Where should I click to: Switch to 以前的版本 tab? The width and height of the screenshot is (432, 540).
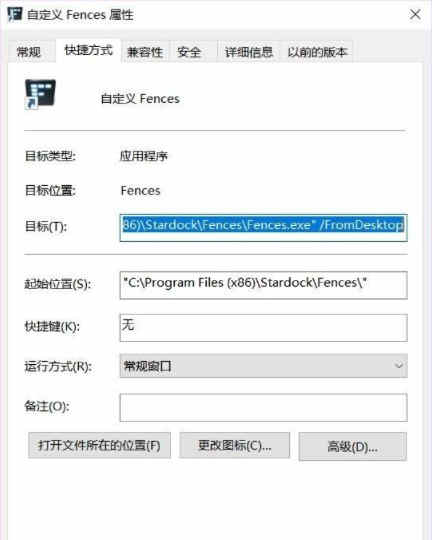coord(317,52)
